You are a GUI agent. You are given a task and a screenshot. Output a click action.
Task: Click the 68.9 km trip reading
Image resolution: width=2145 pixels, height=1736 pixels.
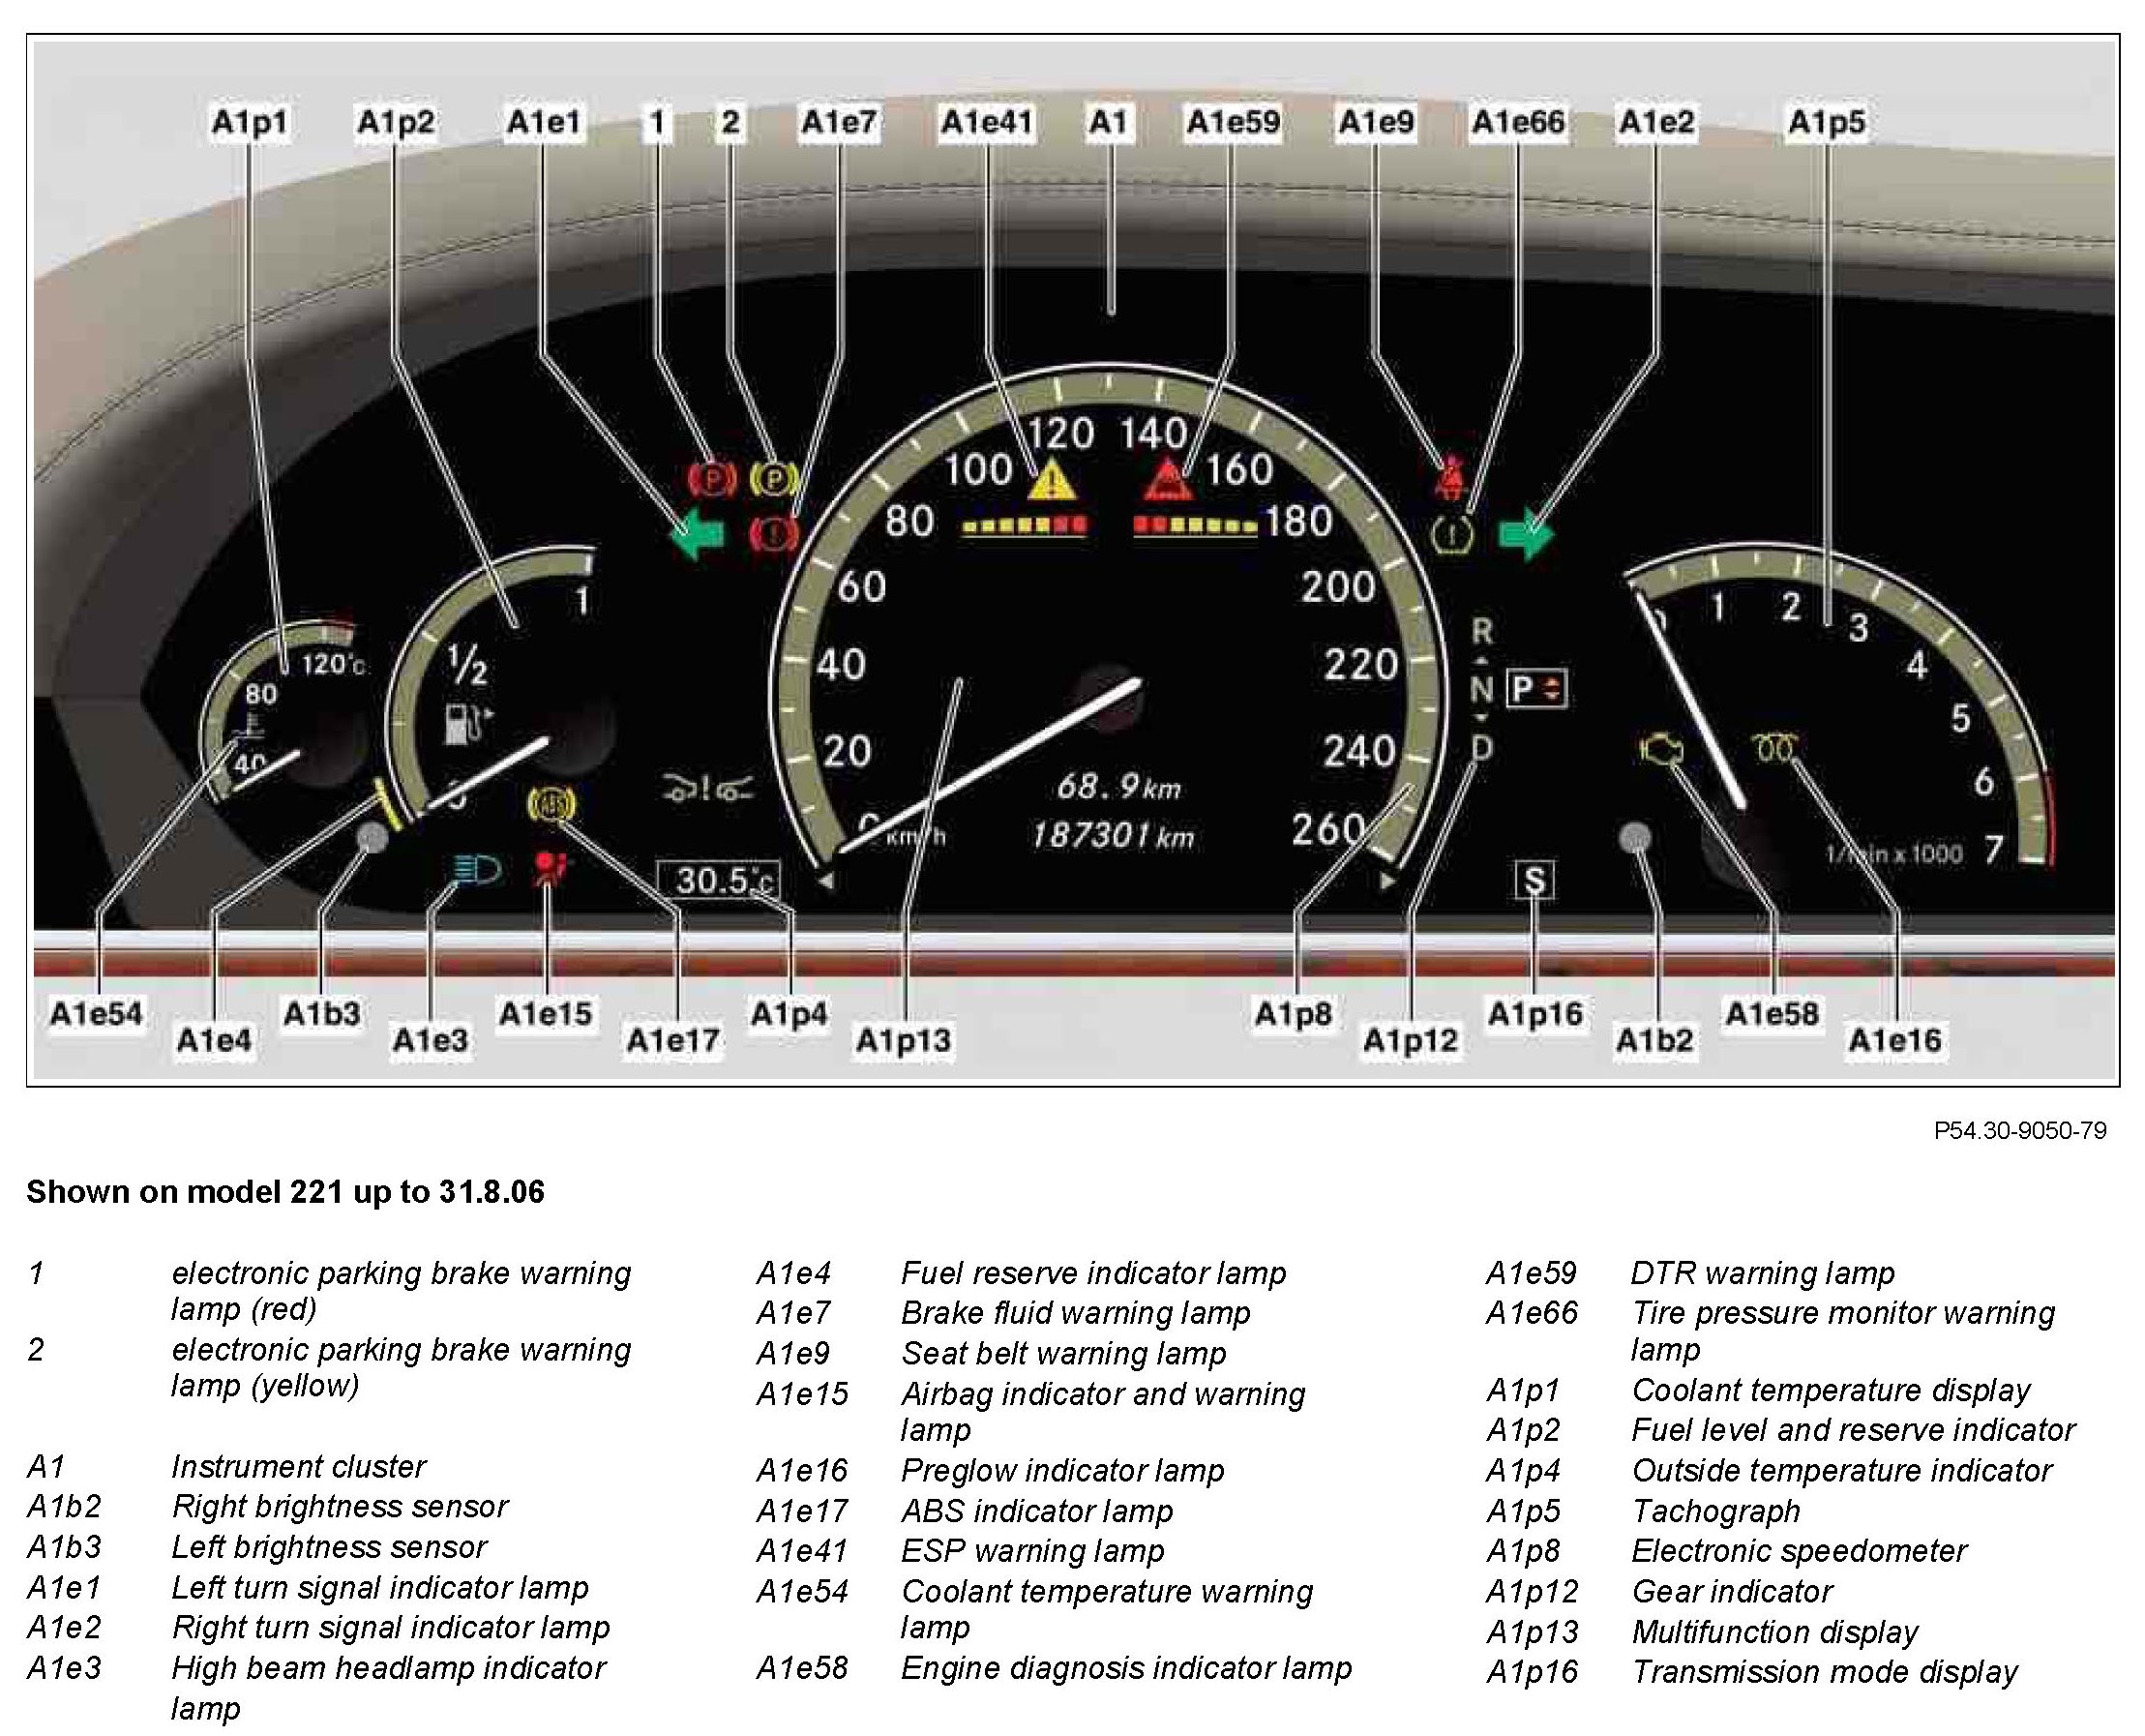1118,787
